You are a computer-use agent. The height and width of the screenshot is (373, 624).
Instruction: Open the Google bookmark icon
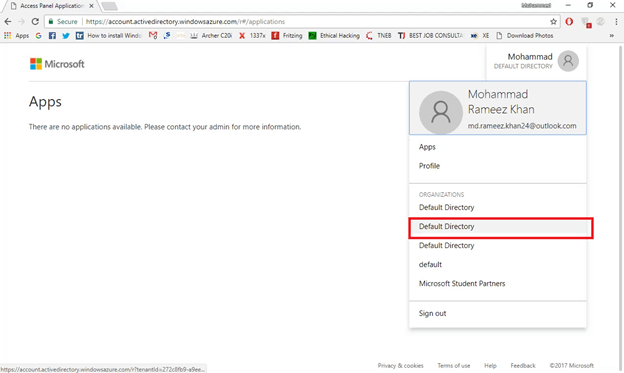click(38, 35)
